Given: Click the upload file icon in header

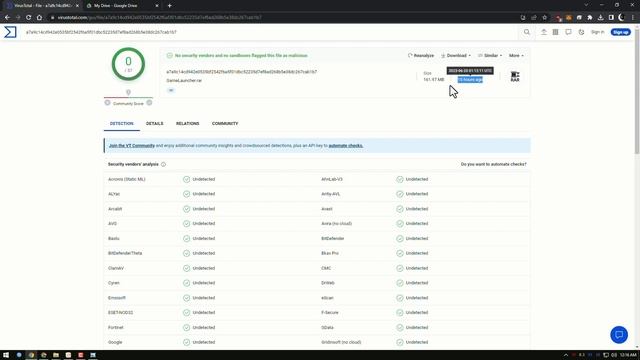Looking at the screenshot, I should click(544, 32).
